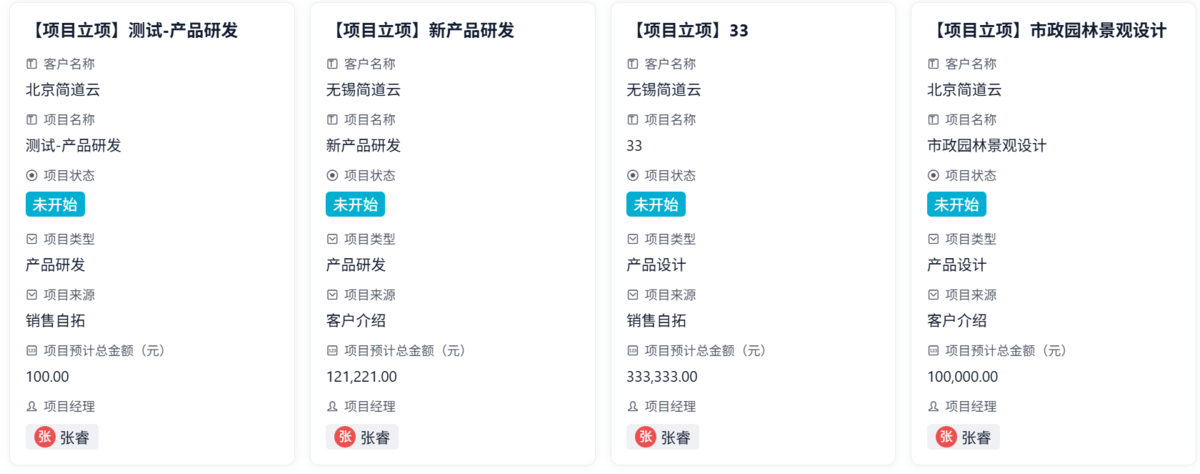
Task: Open the 【项目立项】33 card title
Action: click(x=687, y=31)
